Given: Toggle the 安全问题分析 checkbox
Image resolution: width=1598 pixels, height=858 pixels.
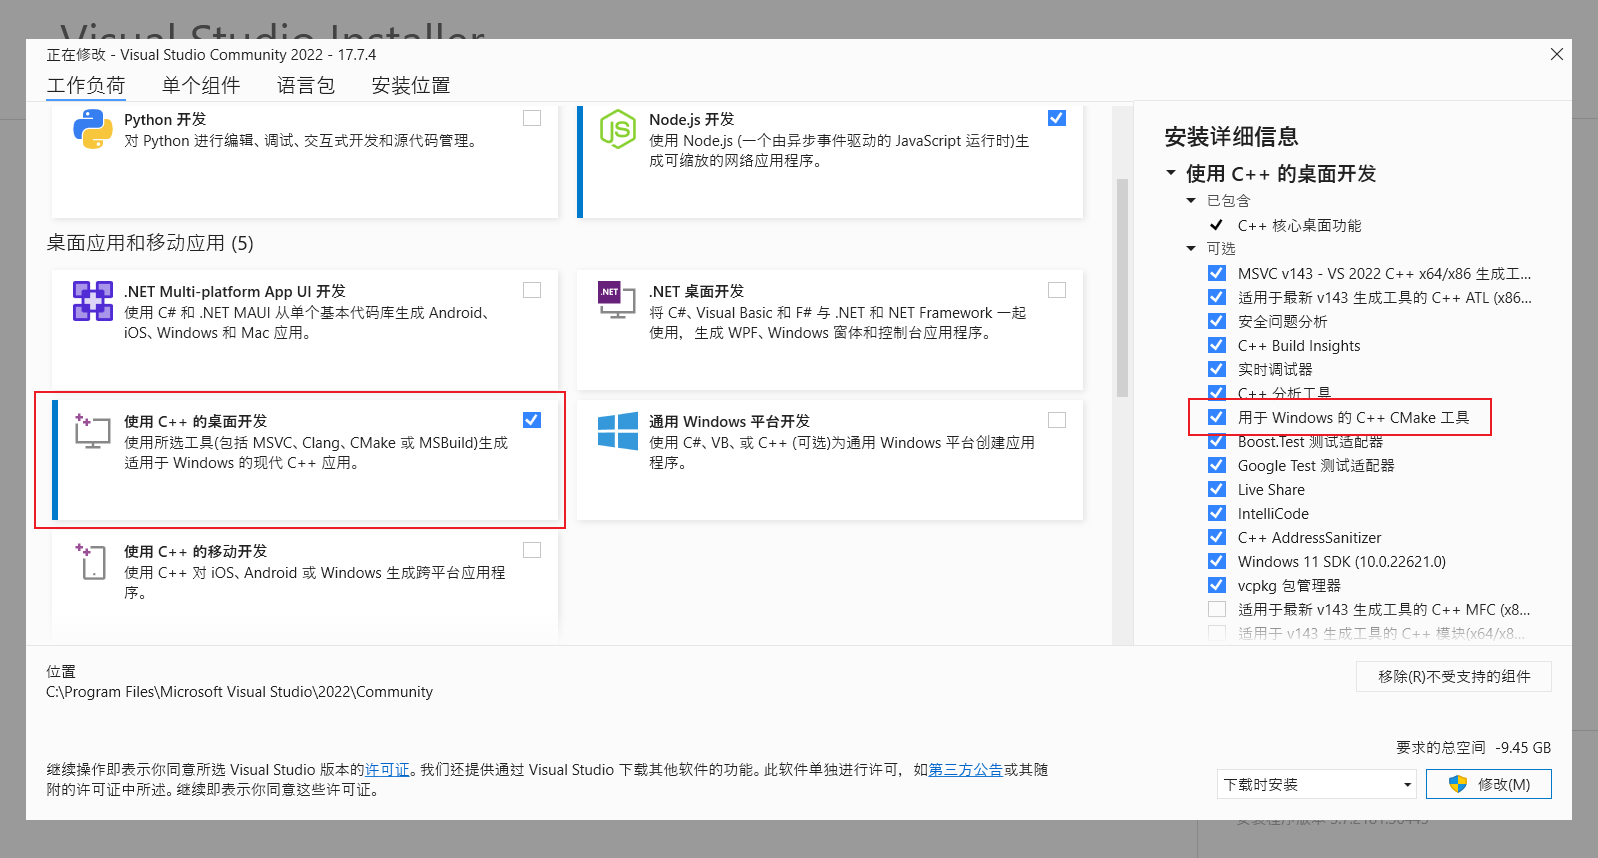Looking at the screenshot, I should 1217,321.
